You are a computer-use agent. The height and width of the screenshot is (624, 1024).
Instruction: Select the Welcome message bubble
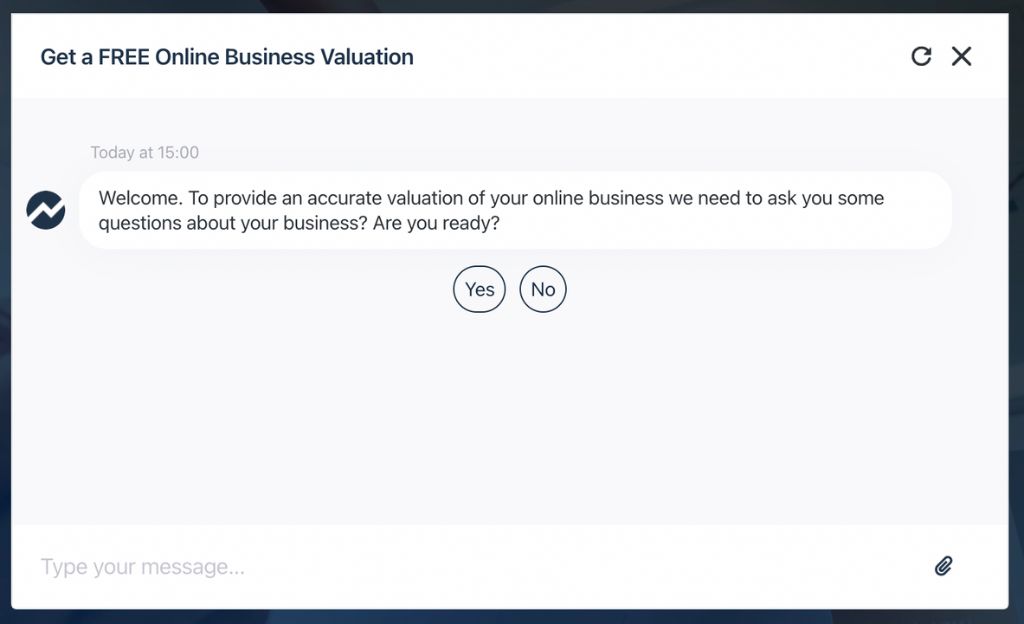515,210
